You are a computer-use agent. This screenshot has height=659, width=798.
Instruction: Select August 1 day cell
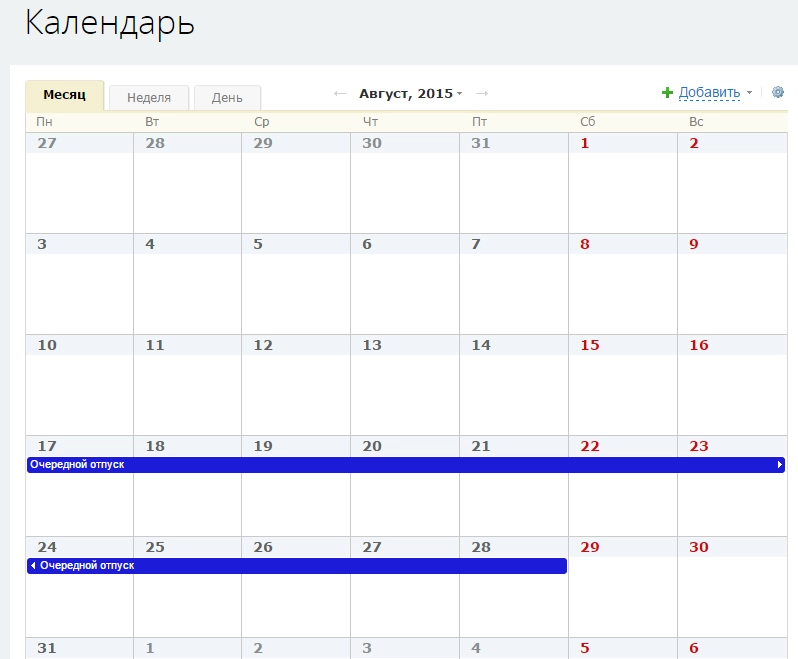click(622, 193)
